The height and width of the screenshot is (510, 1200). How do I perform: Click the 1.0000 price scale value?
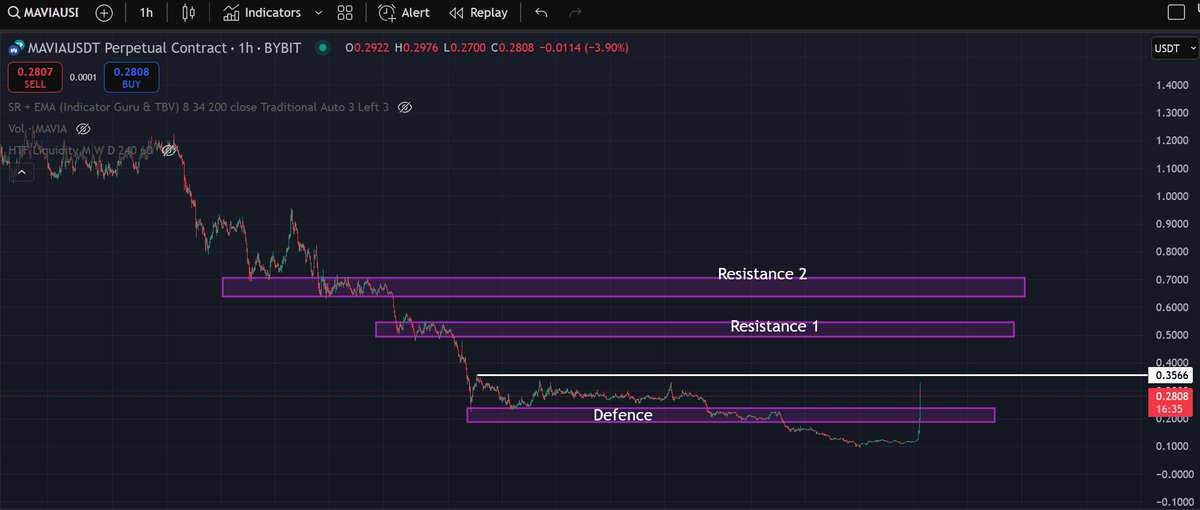pos(1172,196)
